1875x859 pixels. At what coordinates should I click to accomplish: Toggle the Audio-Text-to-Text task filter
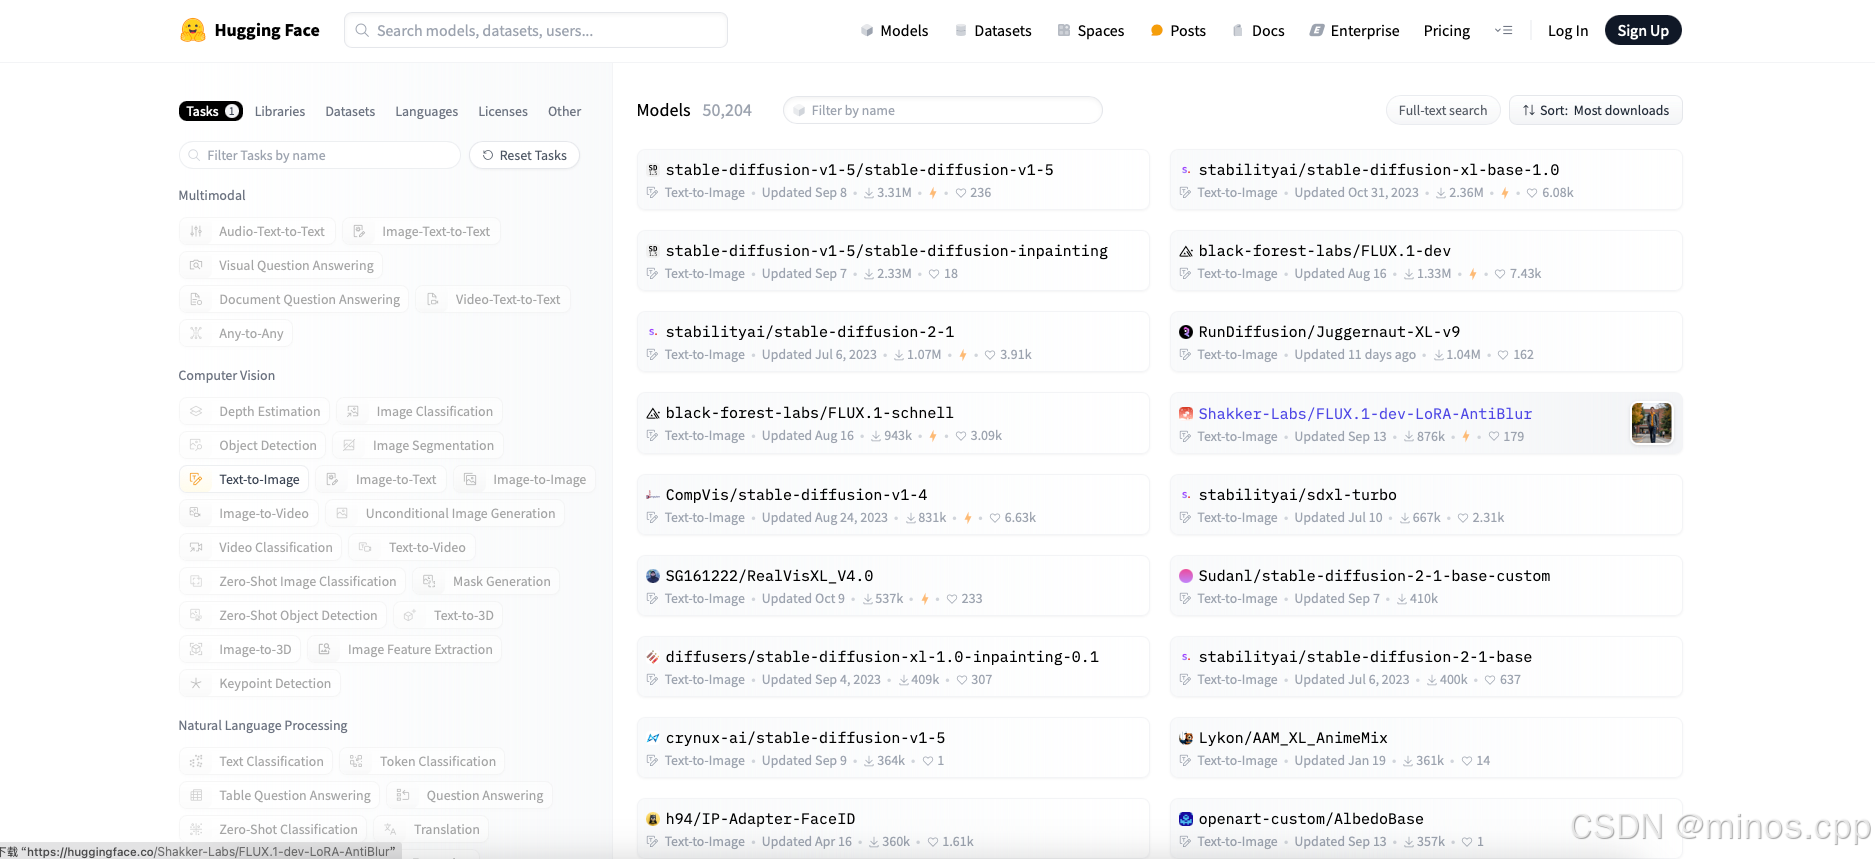256,231
